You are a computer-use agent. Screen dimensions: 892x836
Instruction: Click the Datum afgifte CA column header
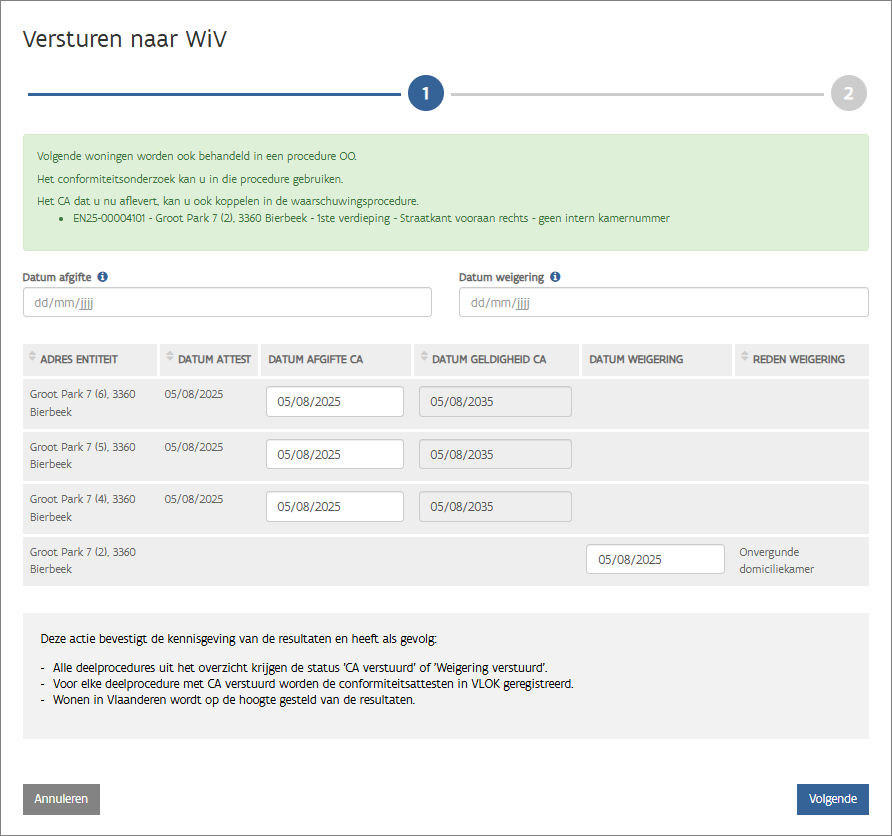pyautogui.click(x=315, y=359)
